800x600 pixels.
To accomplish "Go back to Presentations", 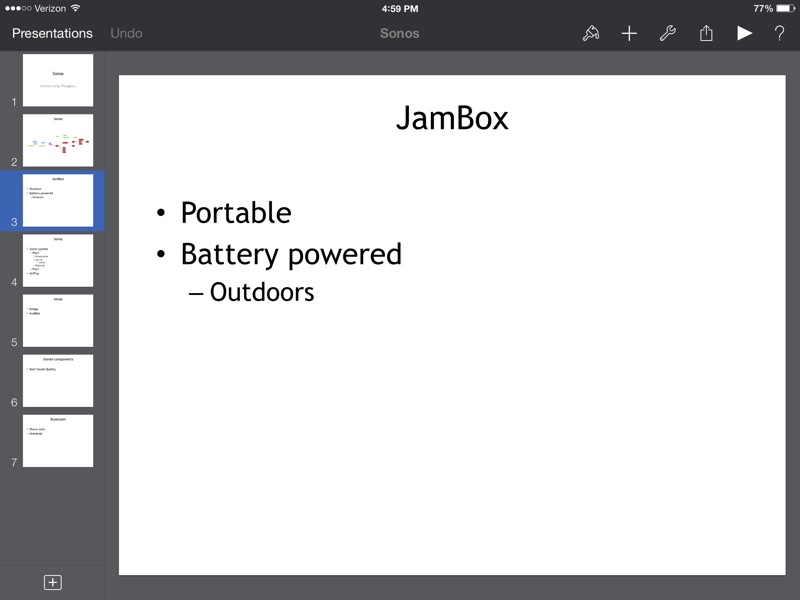I will point(52,33).
